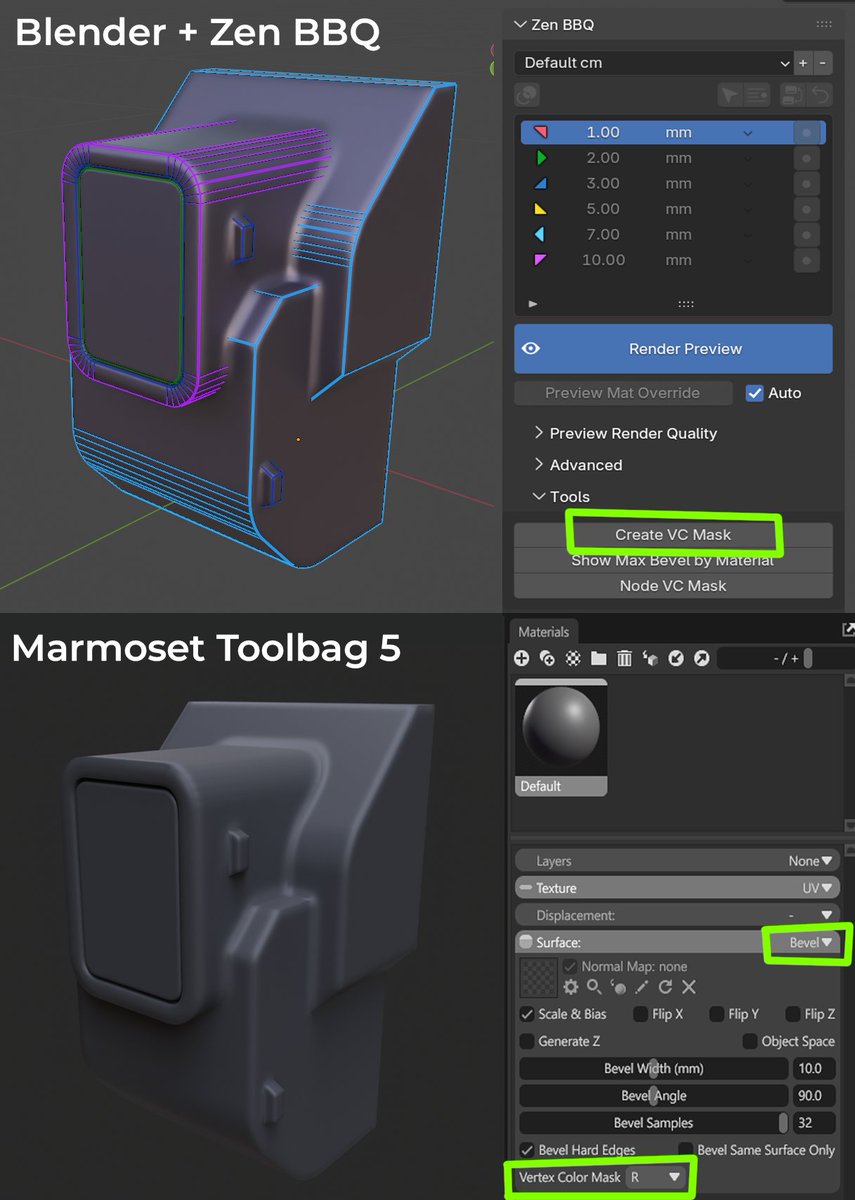Click the bevel list options icon

[x=757, y=95]
